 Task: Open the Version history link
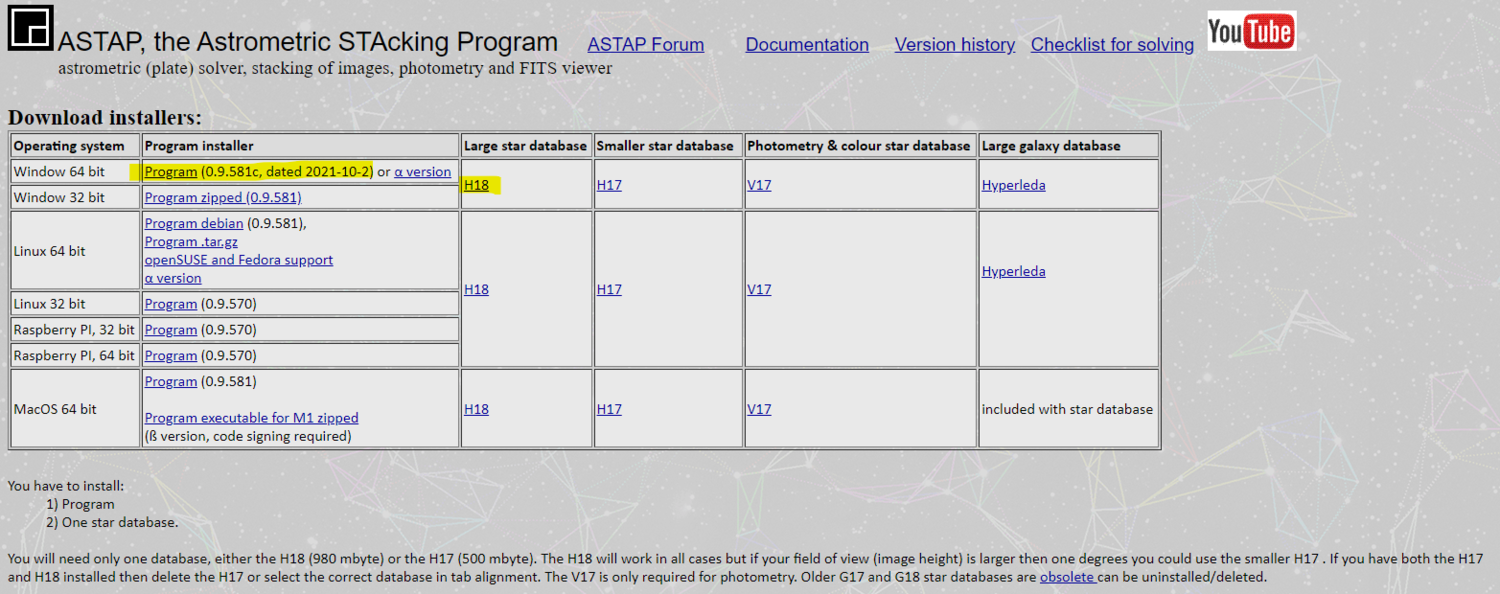coord(955,45)
